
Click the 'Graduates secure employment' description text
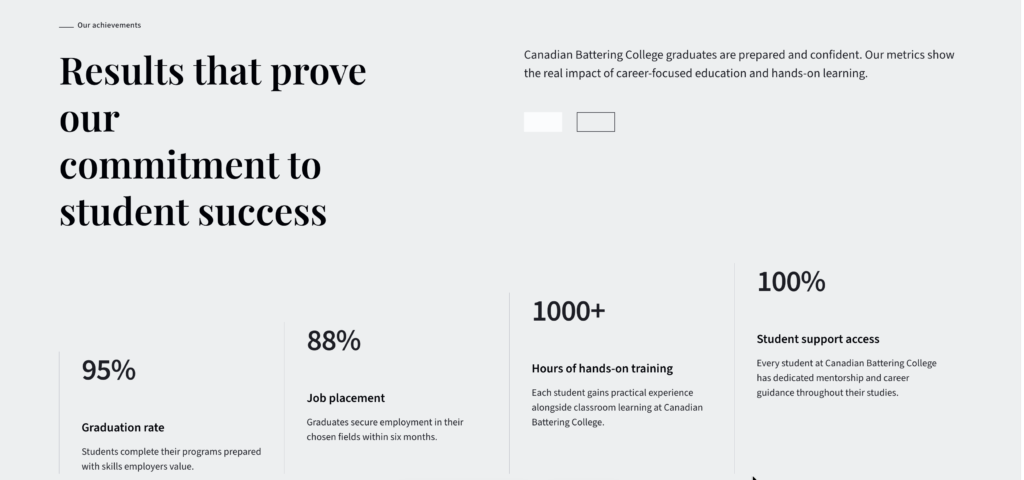(x=385, y=429)
